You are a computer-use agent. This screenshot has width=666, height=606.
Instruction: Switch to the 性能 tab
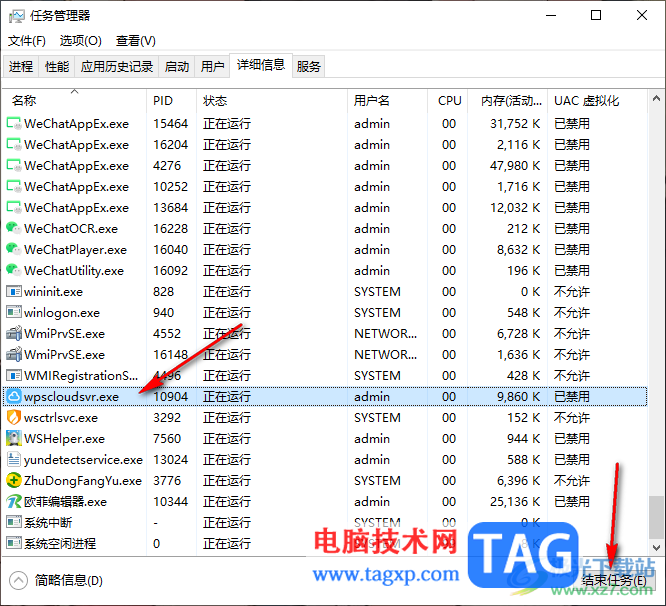click(x=57, y=66)
